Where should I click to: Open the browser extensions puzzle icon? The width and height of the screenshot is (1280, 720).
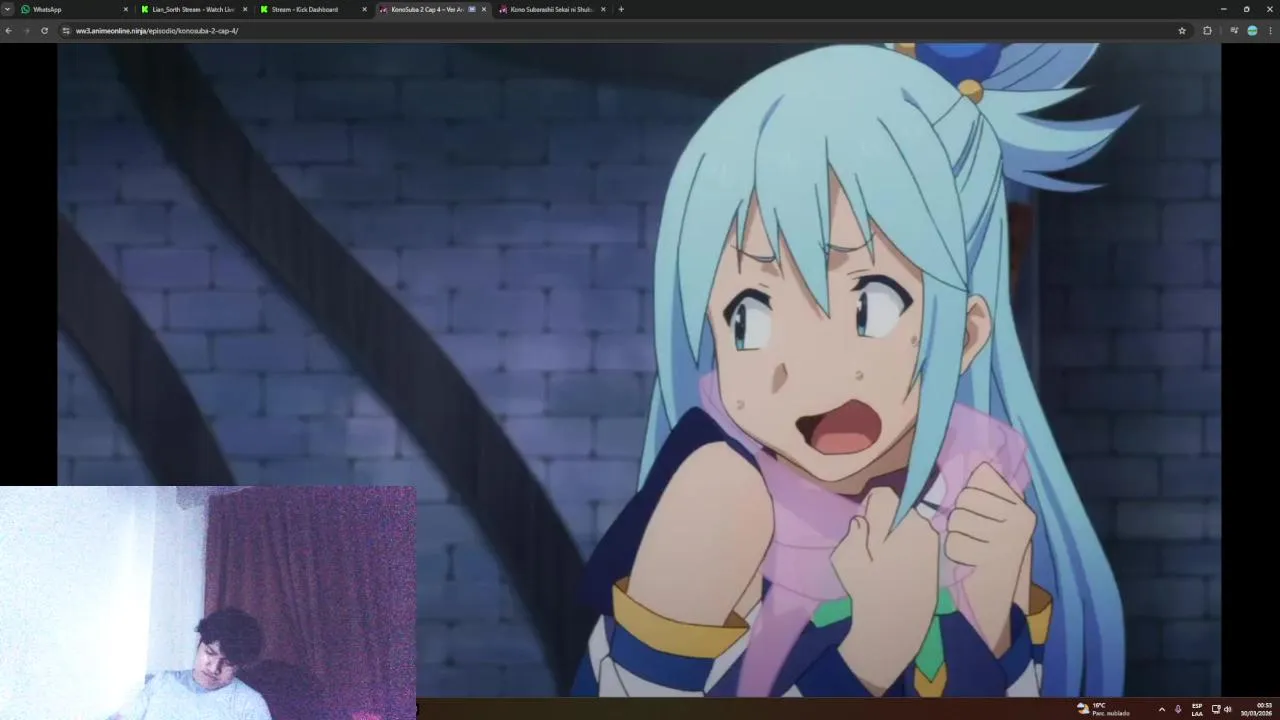(1207, 31)
